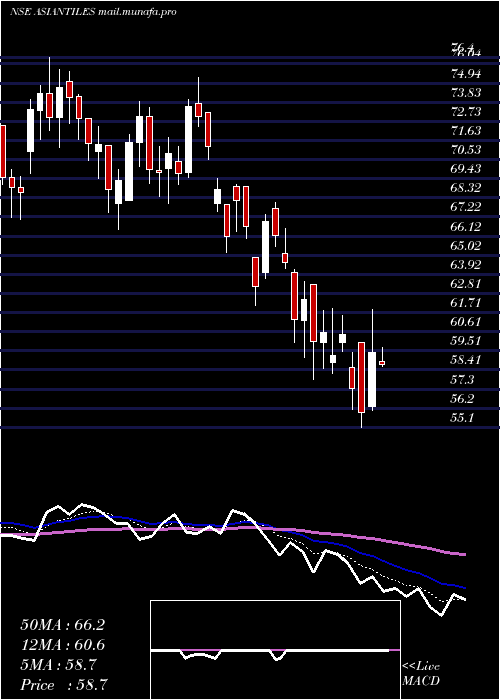Image resolution: width=500 pixels, height=700 pixels.
Task: Click the 74.94 price axis label
Action: coord(466,74)
